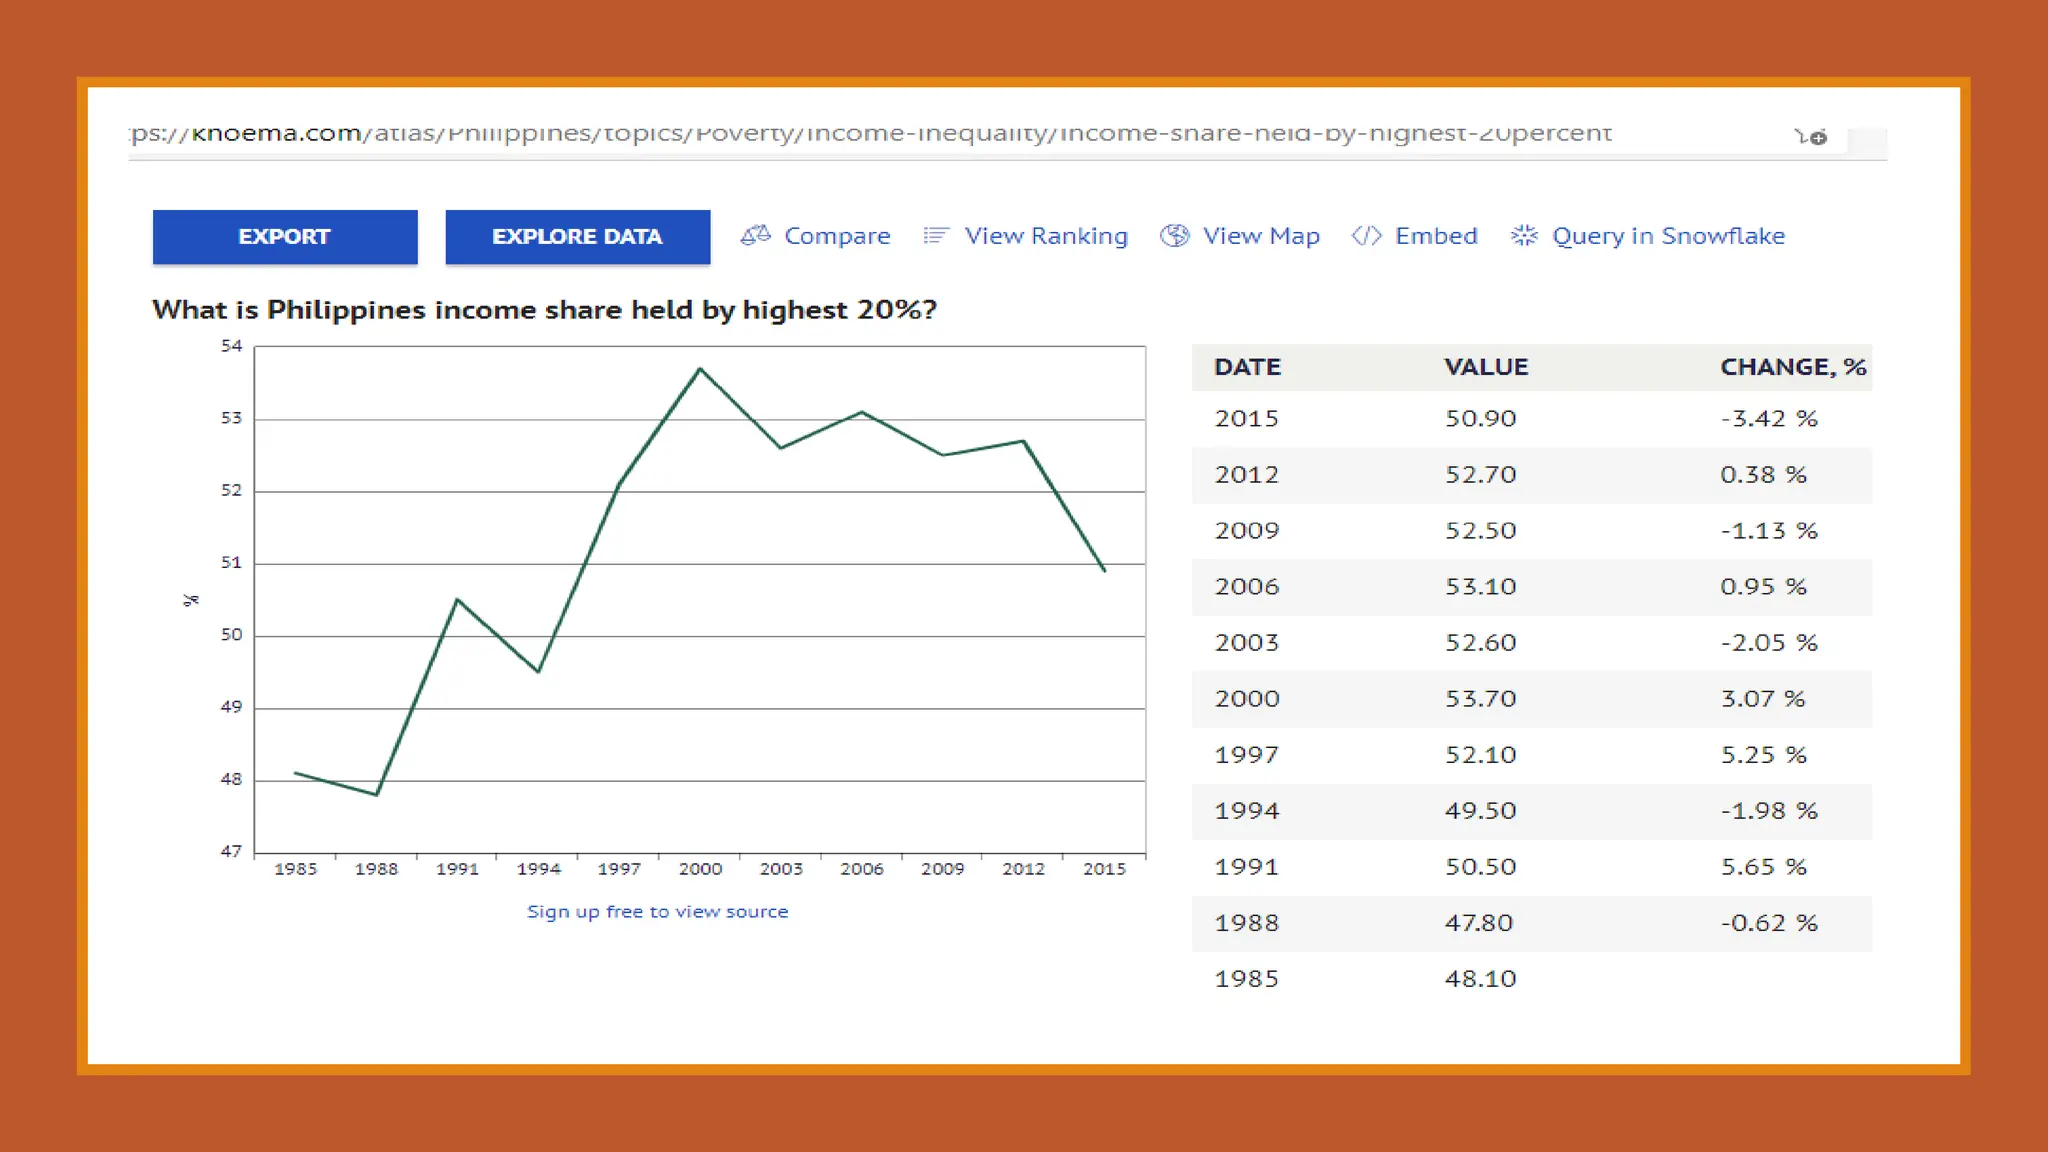Image resolution: width=2048 pixels, height=1152 pixels.
Task: Click the plus icon in address bar
Action: pyautogui.click(x=1817, y=137)
